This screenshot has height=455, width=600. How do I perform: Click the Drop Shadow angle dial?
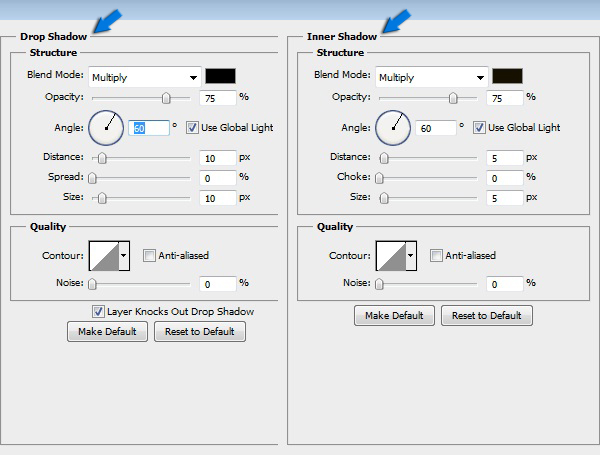point(105,127)
